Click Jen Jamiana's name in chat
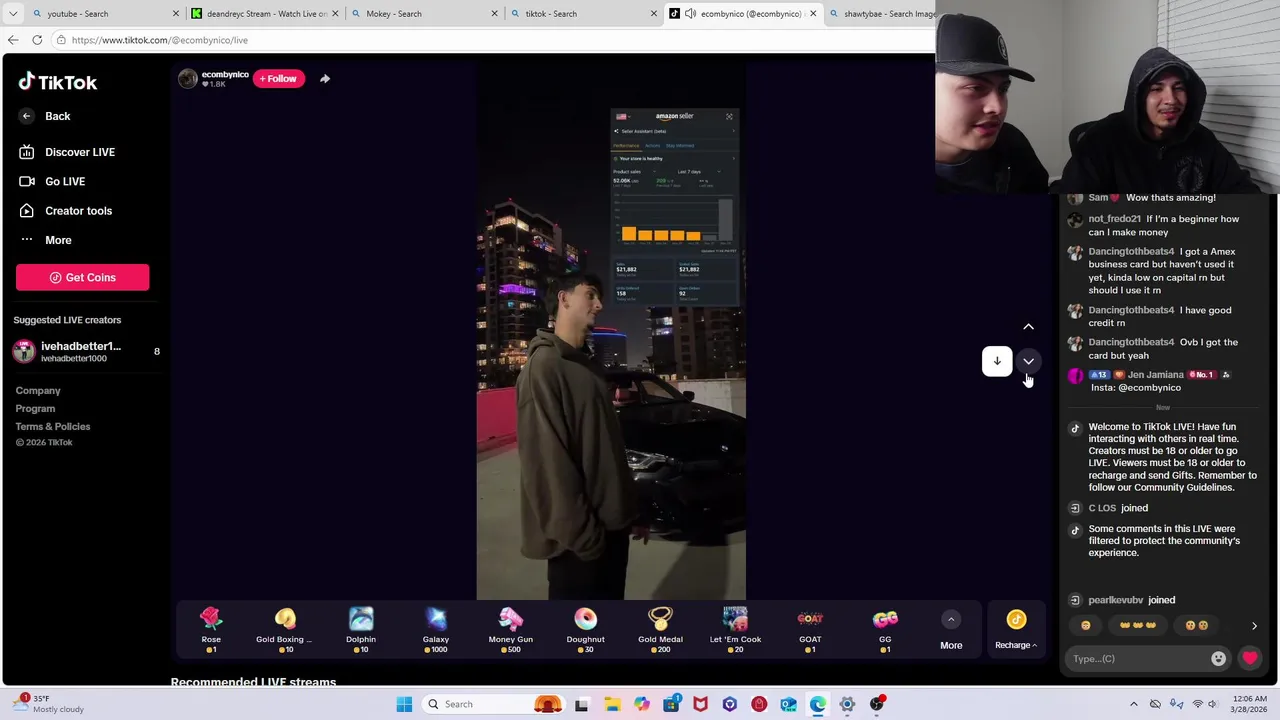The image size is (1280, 720). (1156, 375)
